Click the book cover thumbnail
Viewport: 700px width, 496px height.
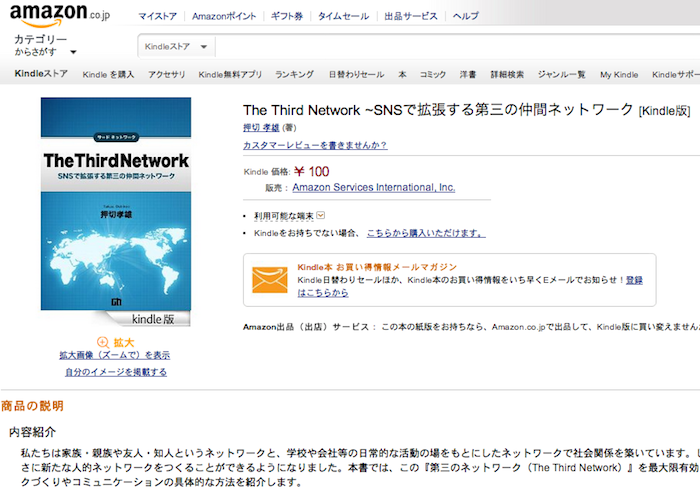(116, 204)
